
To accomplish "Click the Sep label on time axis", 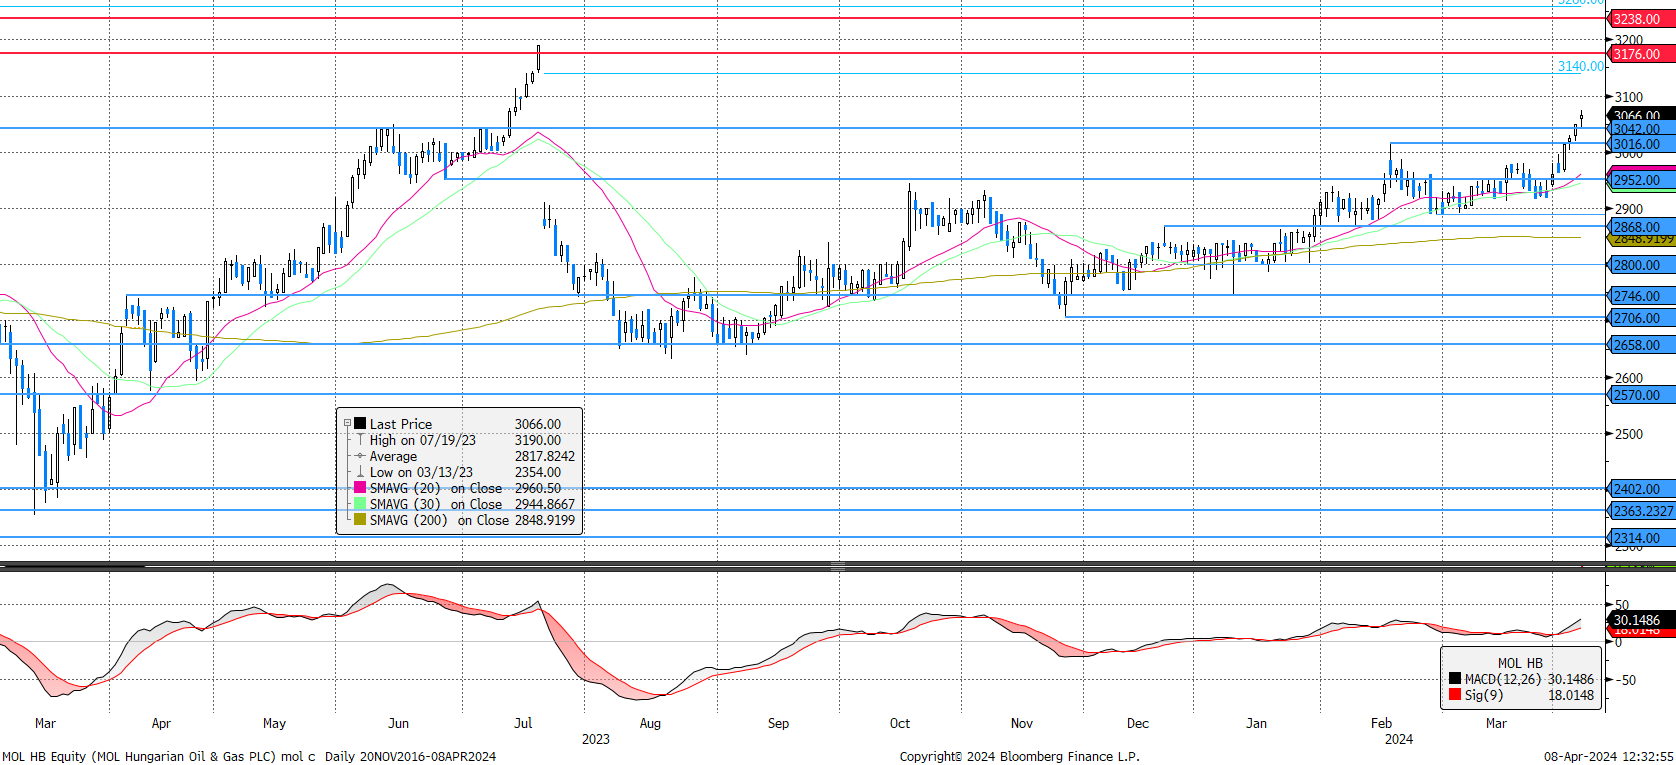I will (x=778, y=723).
